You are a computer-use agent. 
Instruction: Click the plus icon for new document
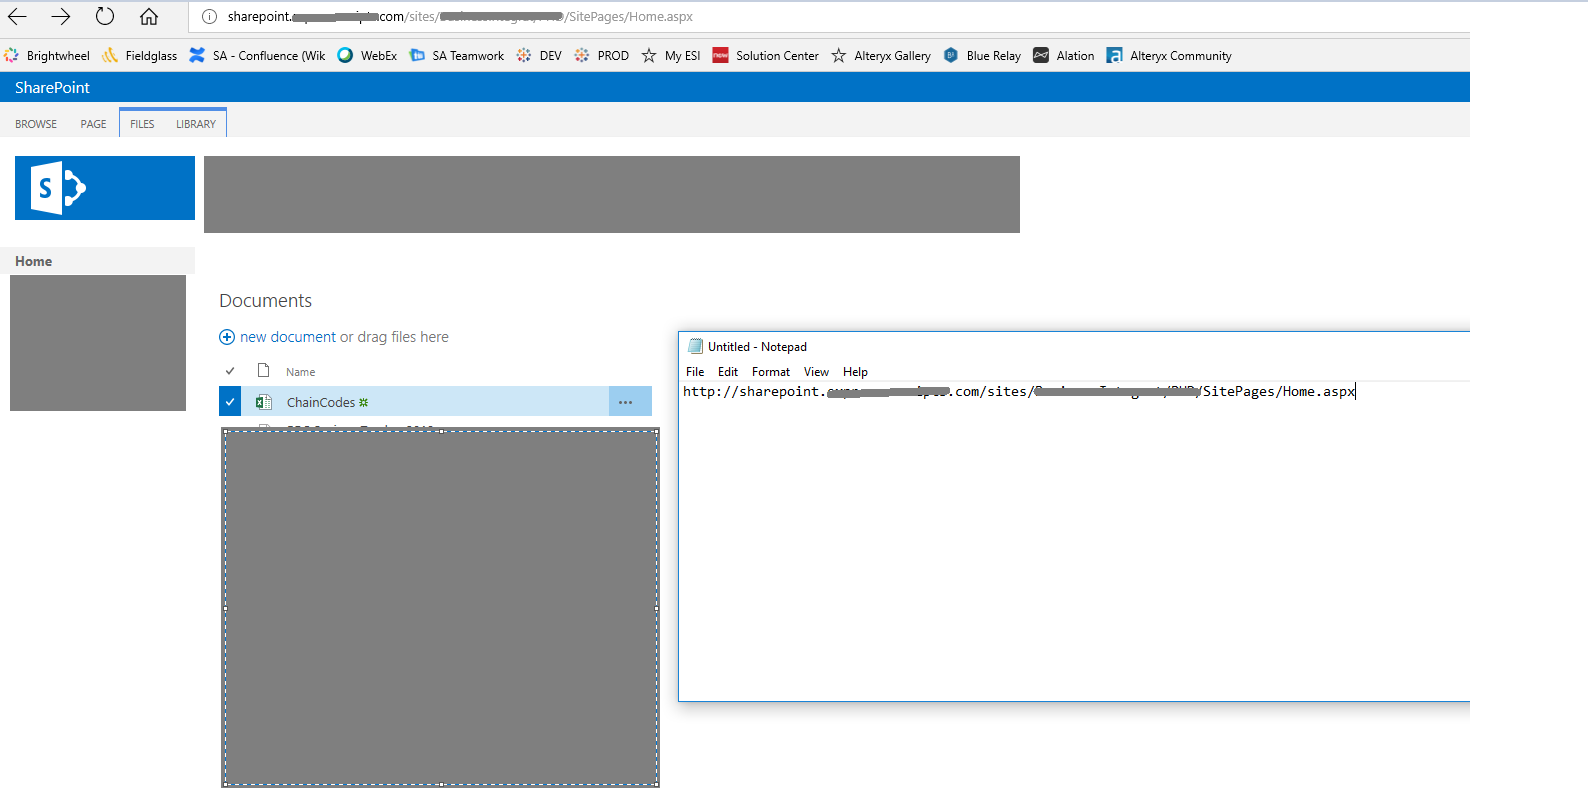pos(227,337)
